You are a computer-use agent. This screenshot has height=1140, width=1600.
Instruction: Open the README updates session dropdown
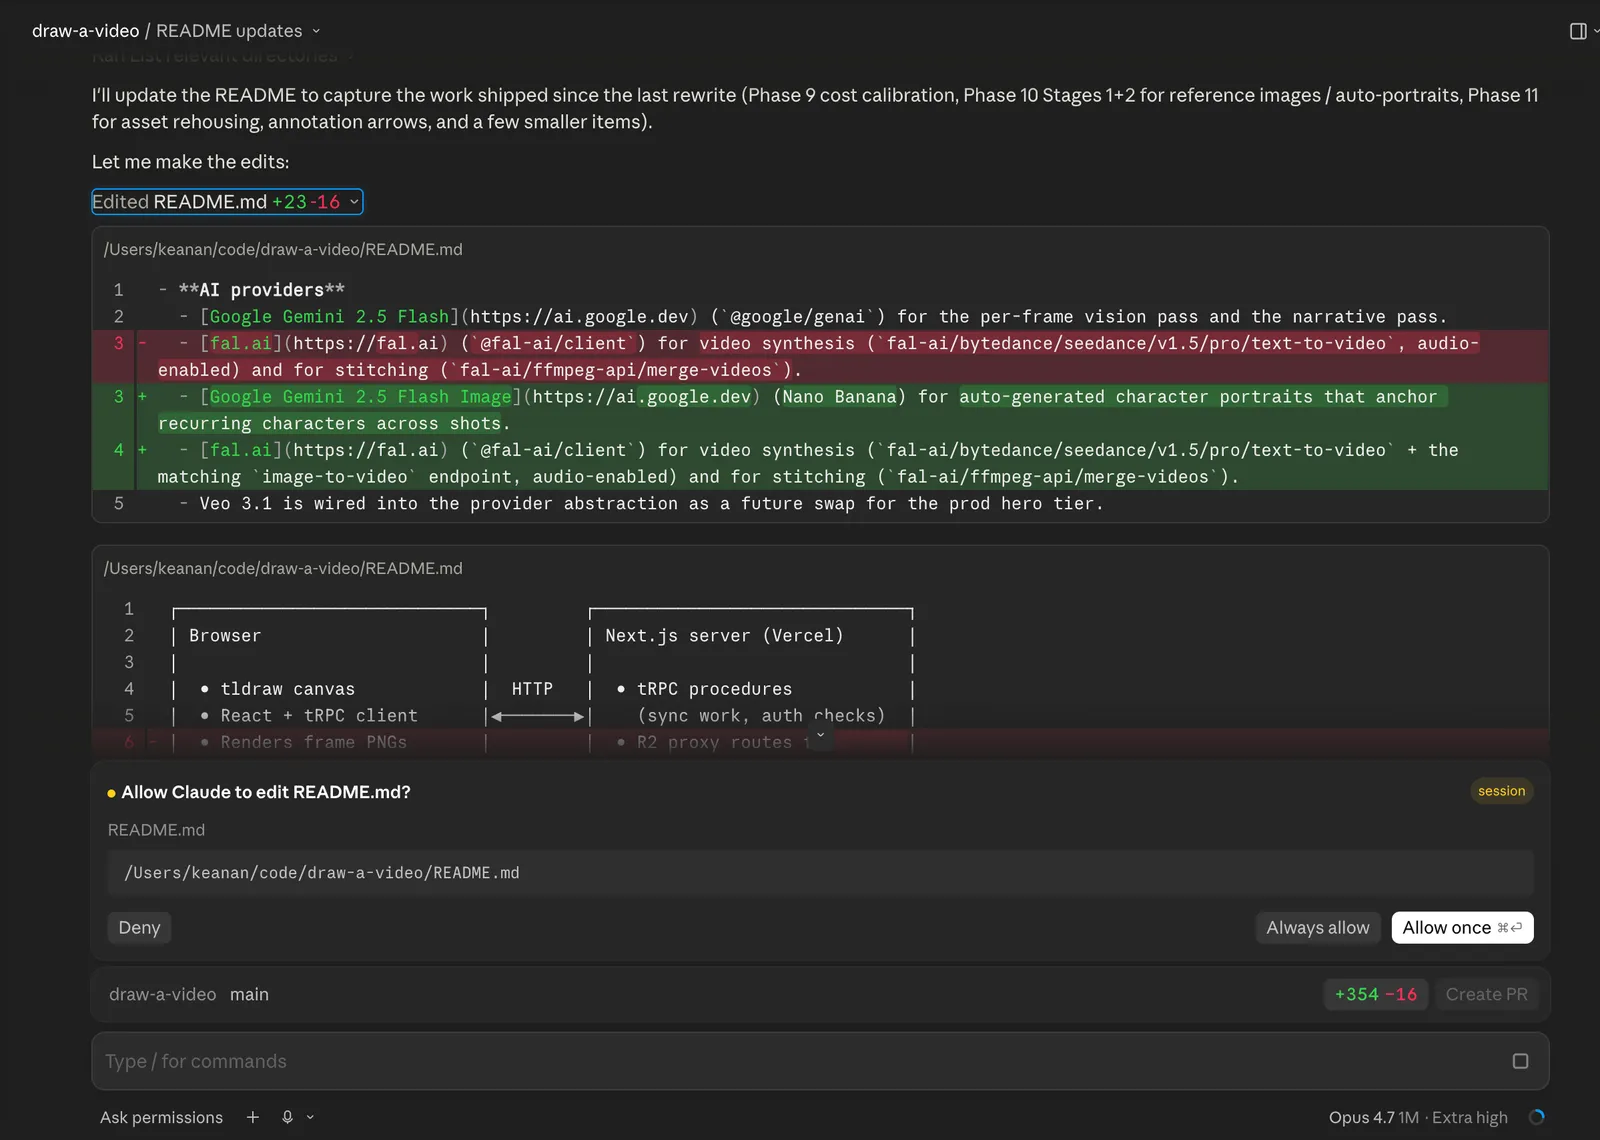point(238,31)
